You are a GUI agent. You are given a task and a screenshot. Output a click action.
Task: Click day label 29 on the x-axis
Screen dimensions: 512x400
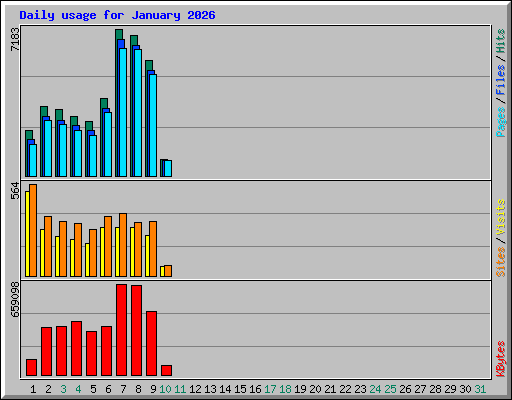pos(450,389)
